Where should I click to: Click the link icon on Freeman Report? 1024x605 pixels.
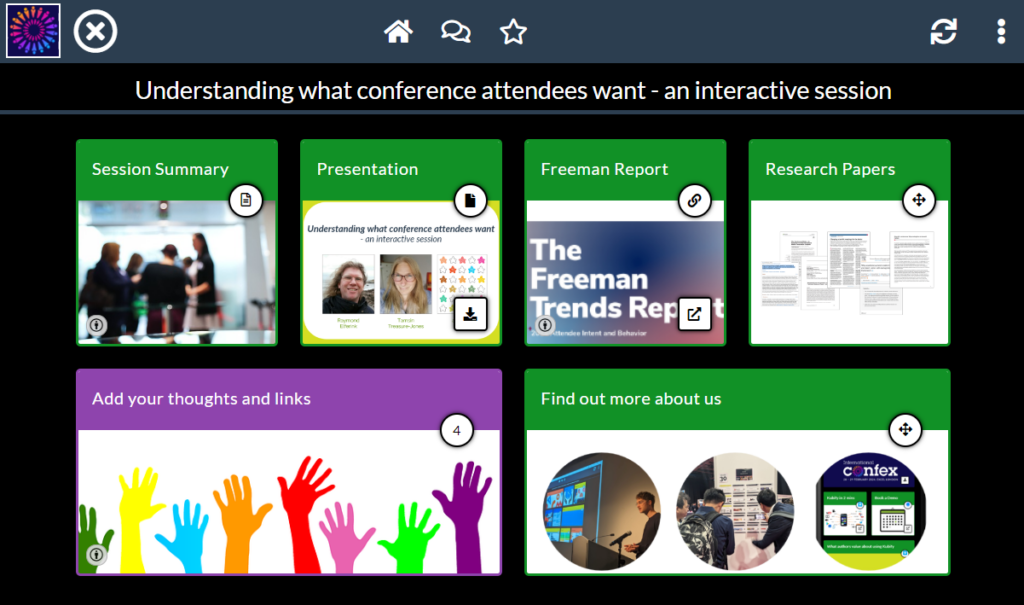click(x=694, y=200)
